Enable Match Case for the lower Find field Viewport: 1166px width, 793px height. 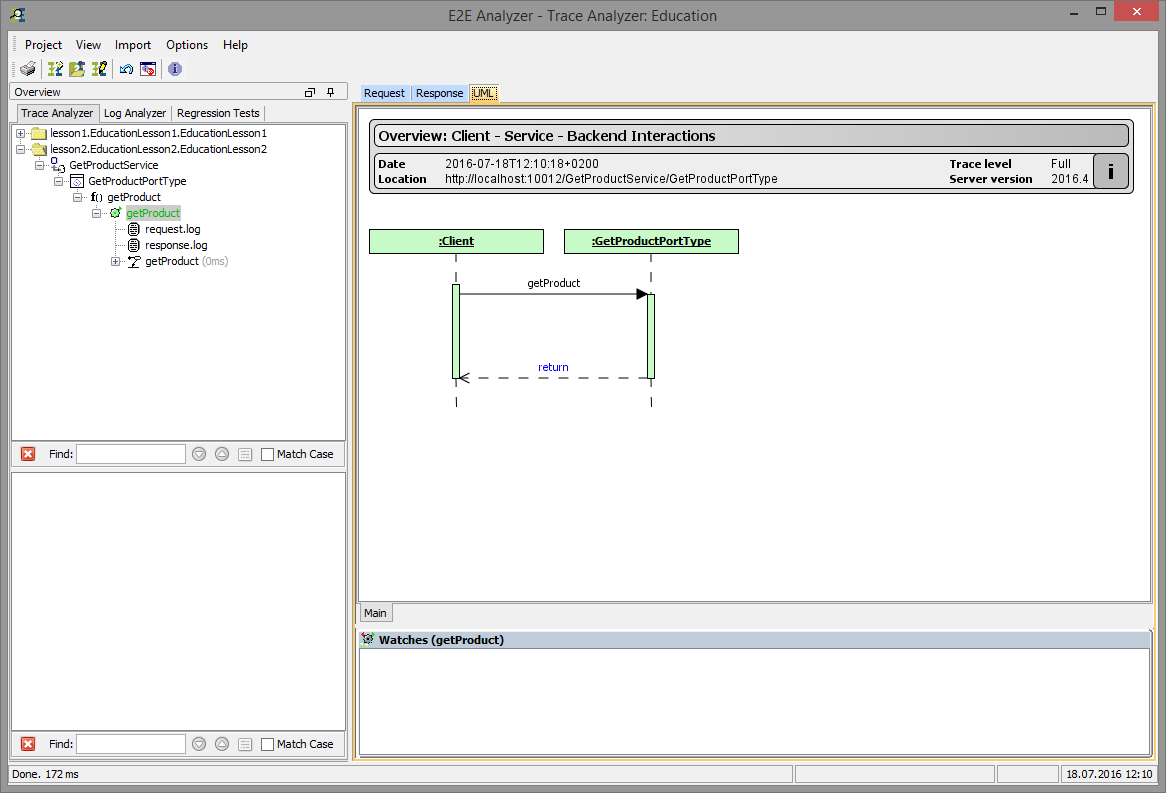(267, 743)
